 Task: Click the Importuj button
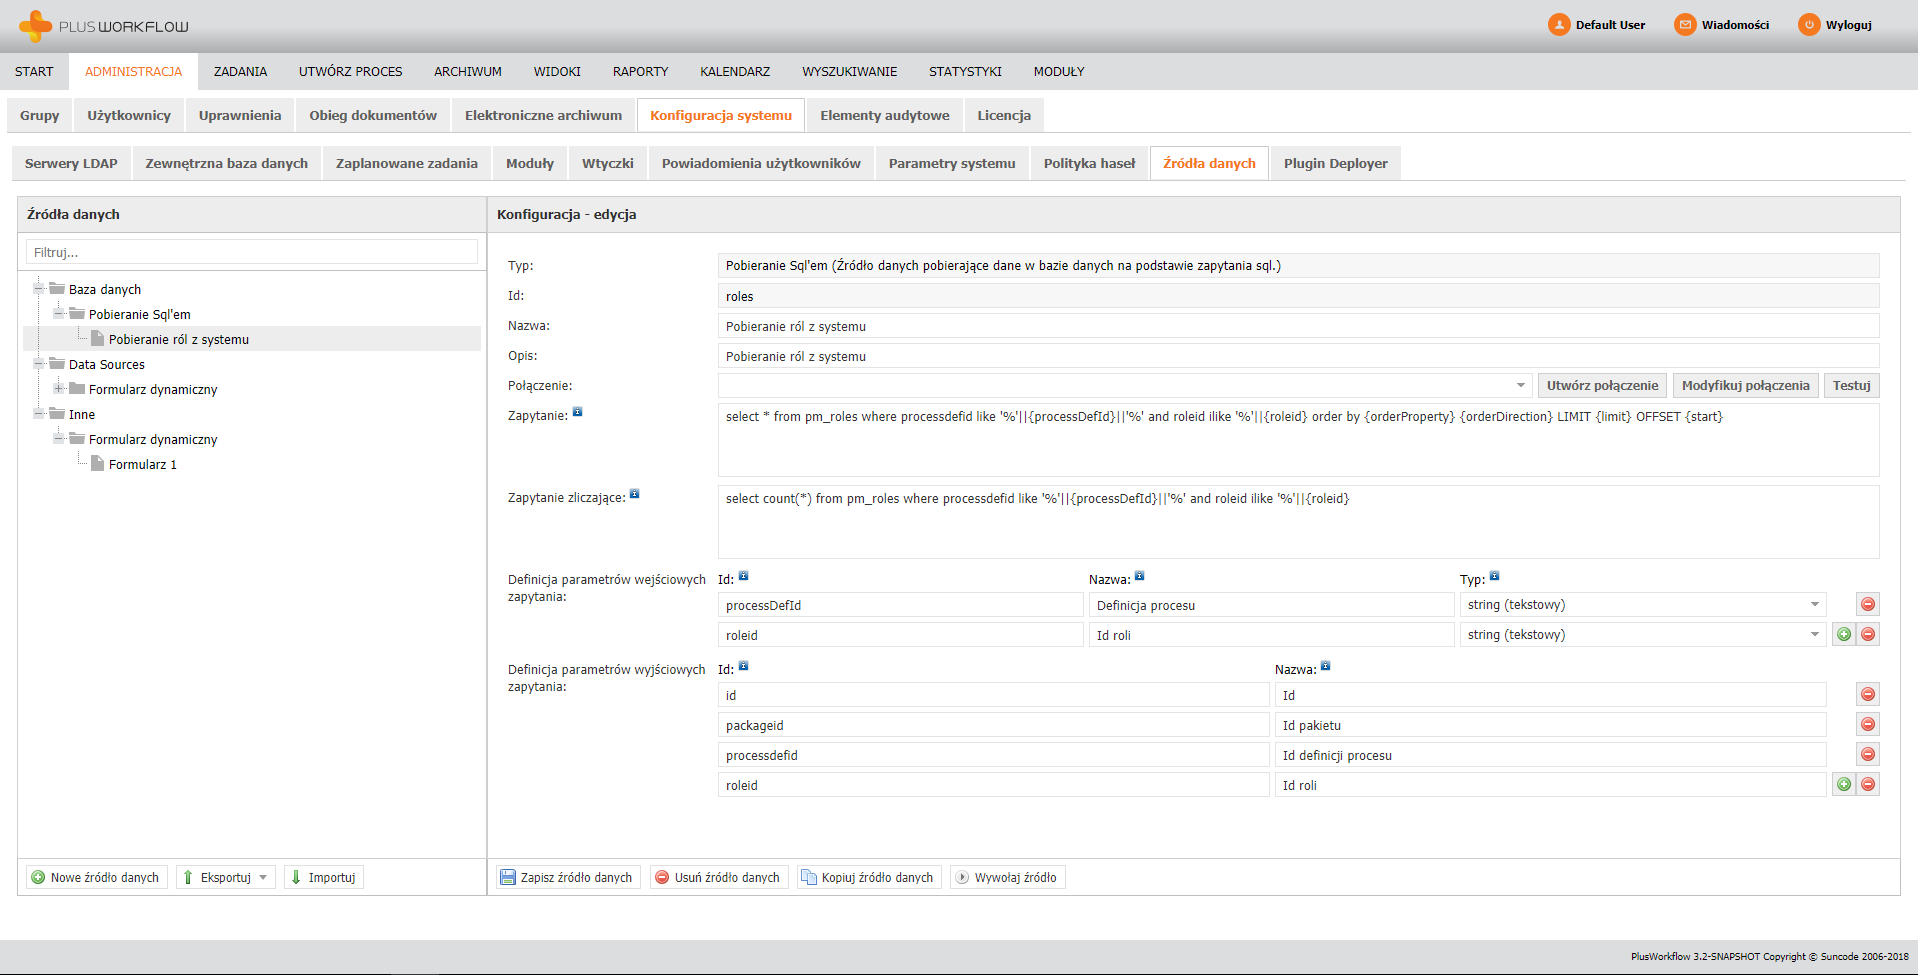323,878
